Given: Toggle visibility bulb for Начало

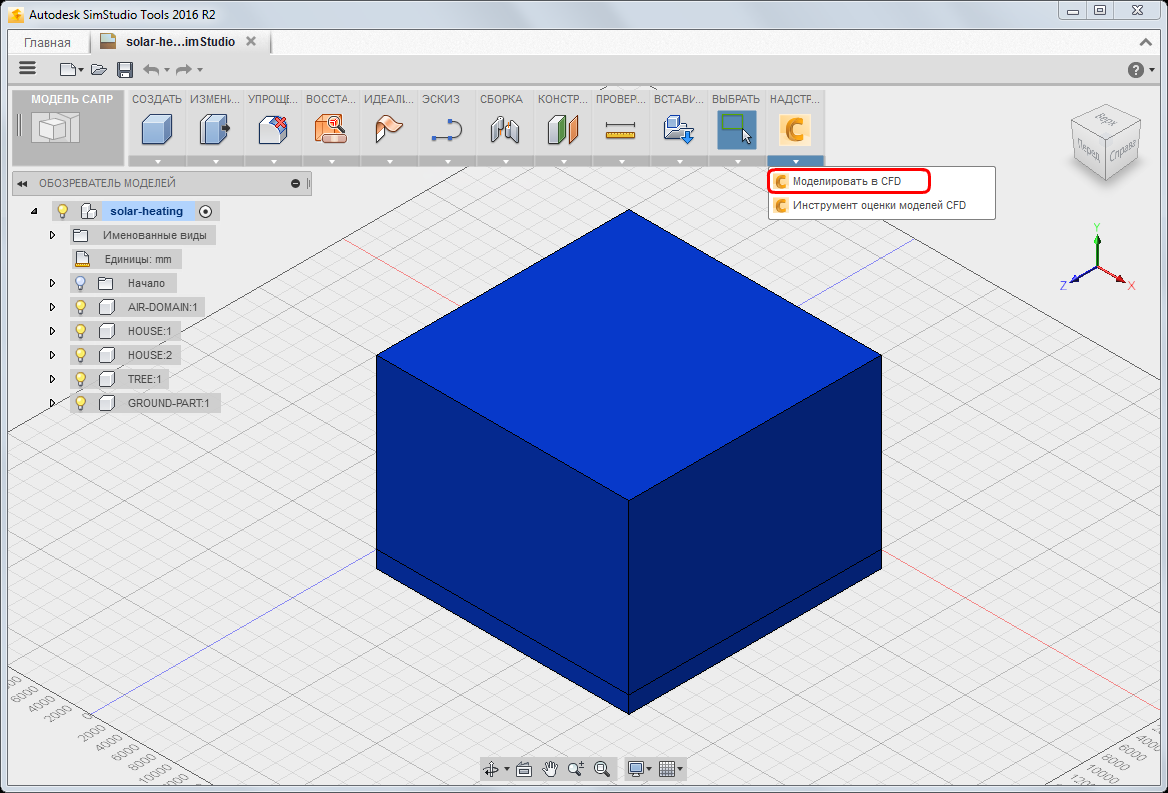Looking at the screenshot, I should click(x=80, y=283).
